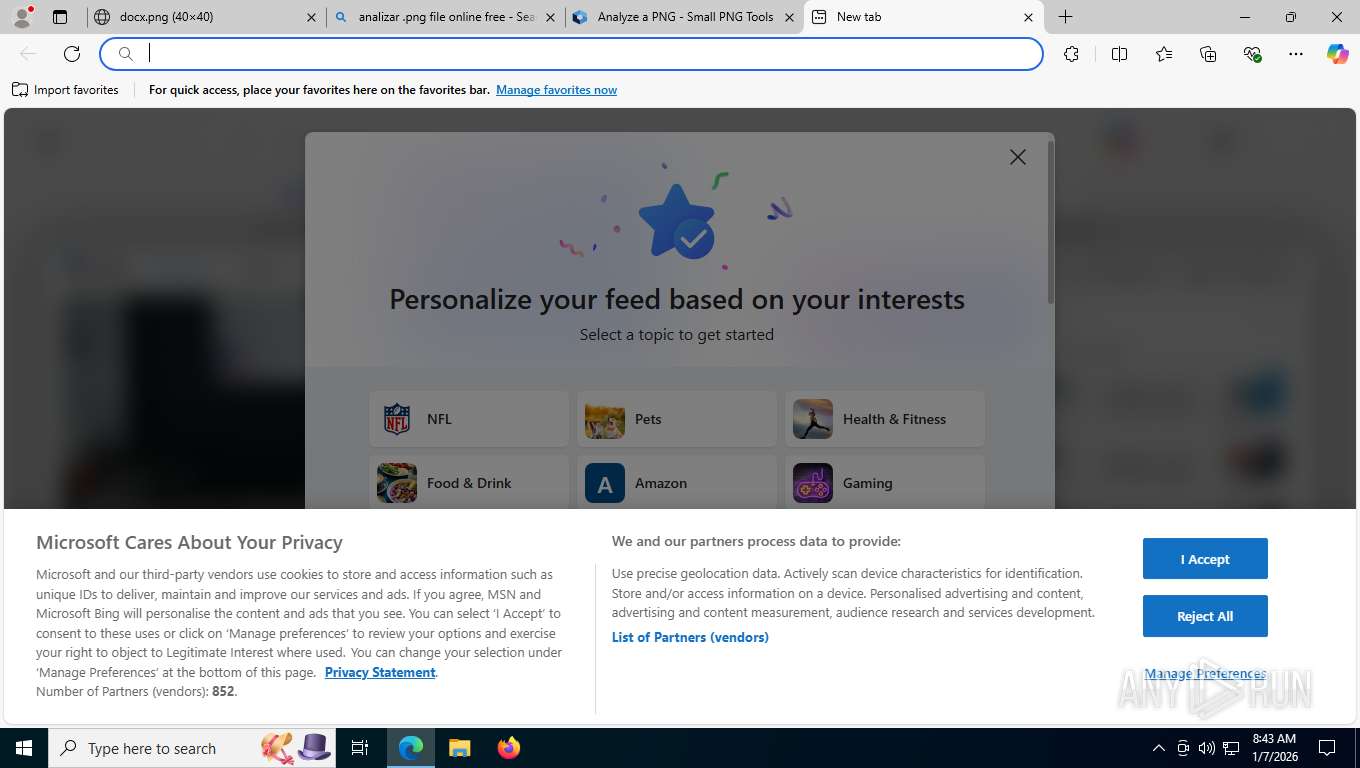Open the Privacy Statement link
1360x768 pixels.
coord(380,672)
